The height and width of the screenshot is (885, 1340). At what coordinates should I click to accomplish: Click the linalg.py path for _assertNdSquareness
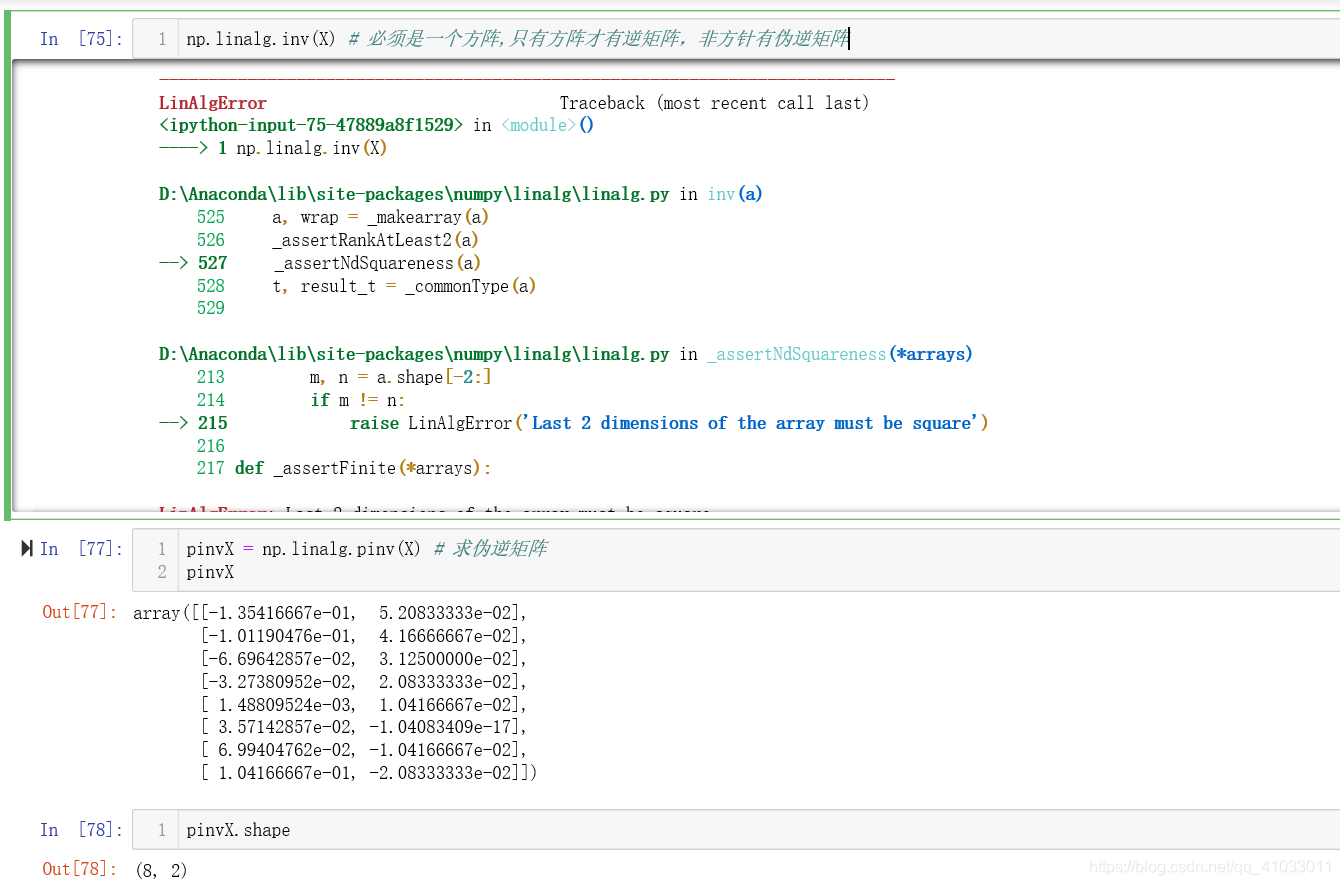tap(414, 354)
